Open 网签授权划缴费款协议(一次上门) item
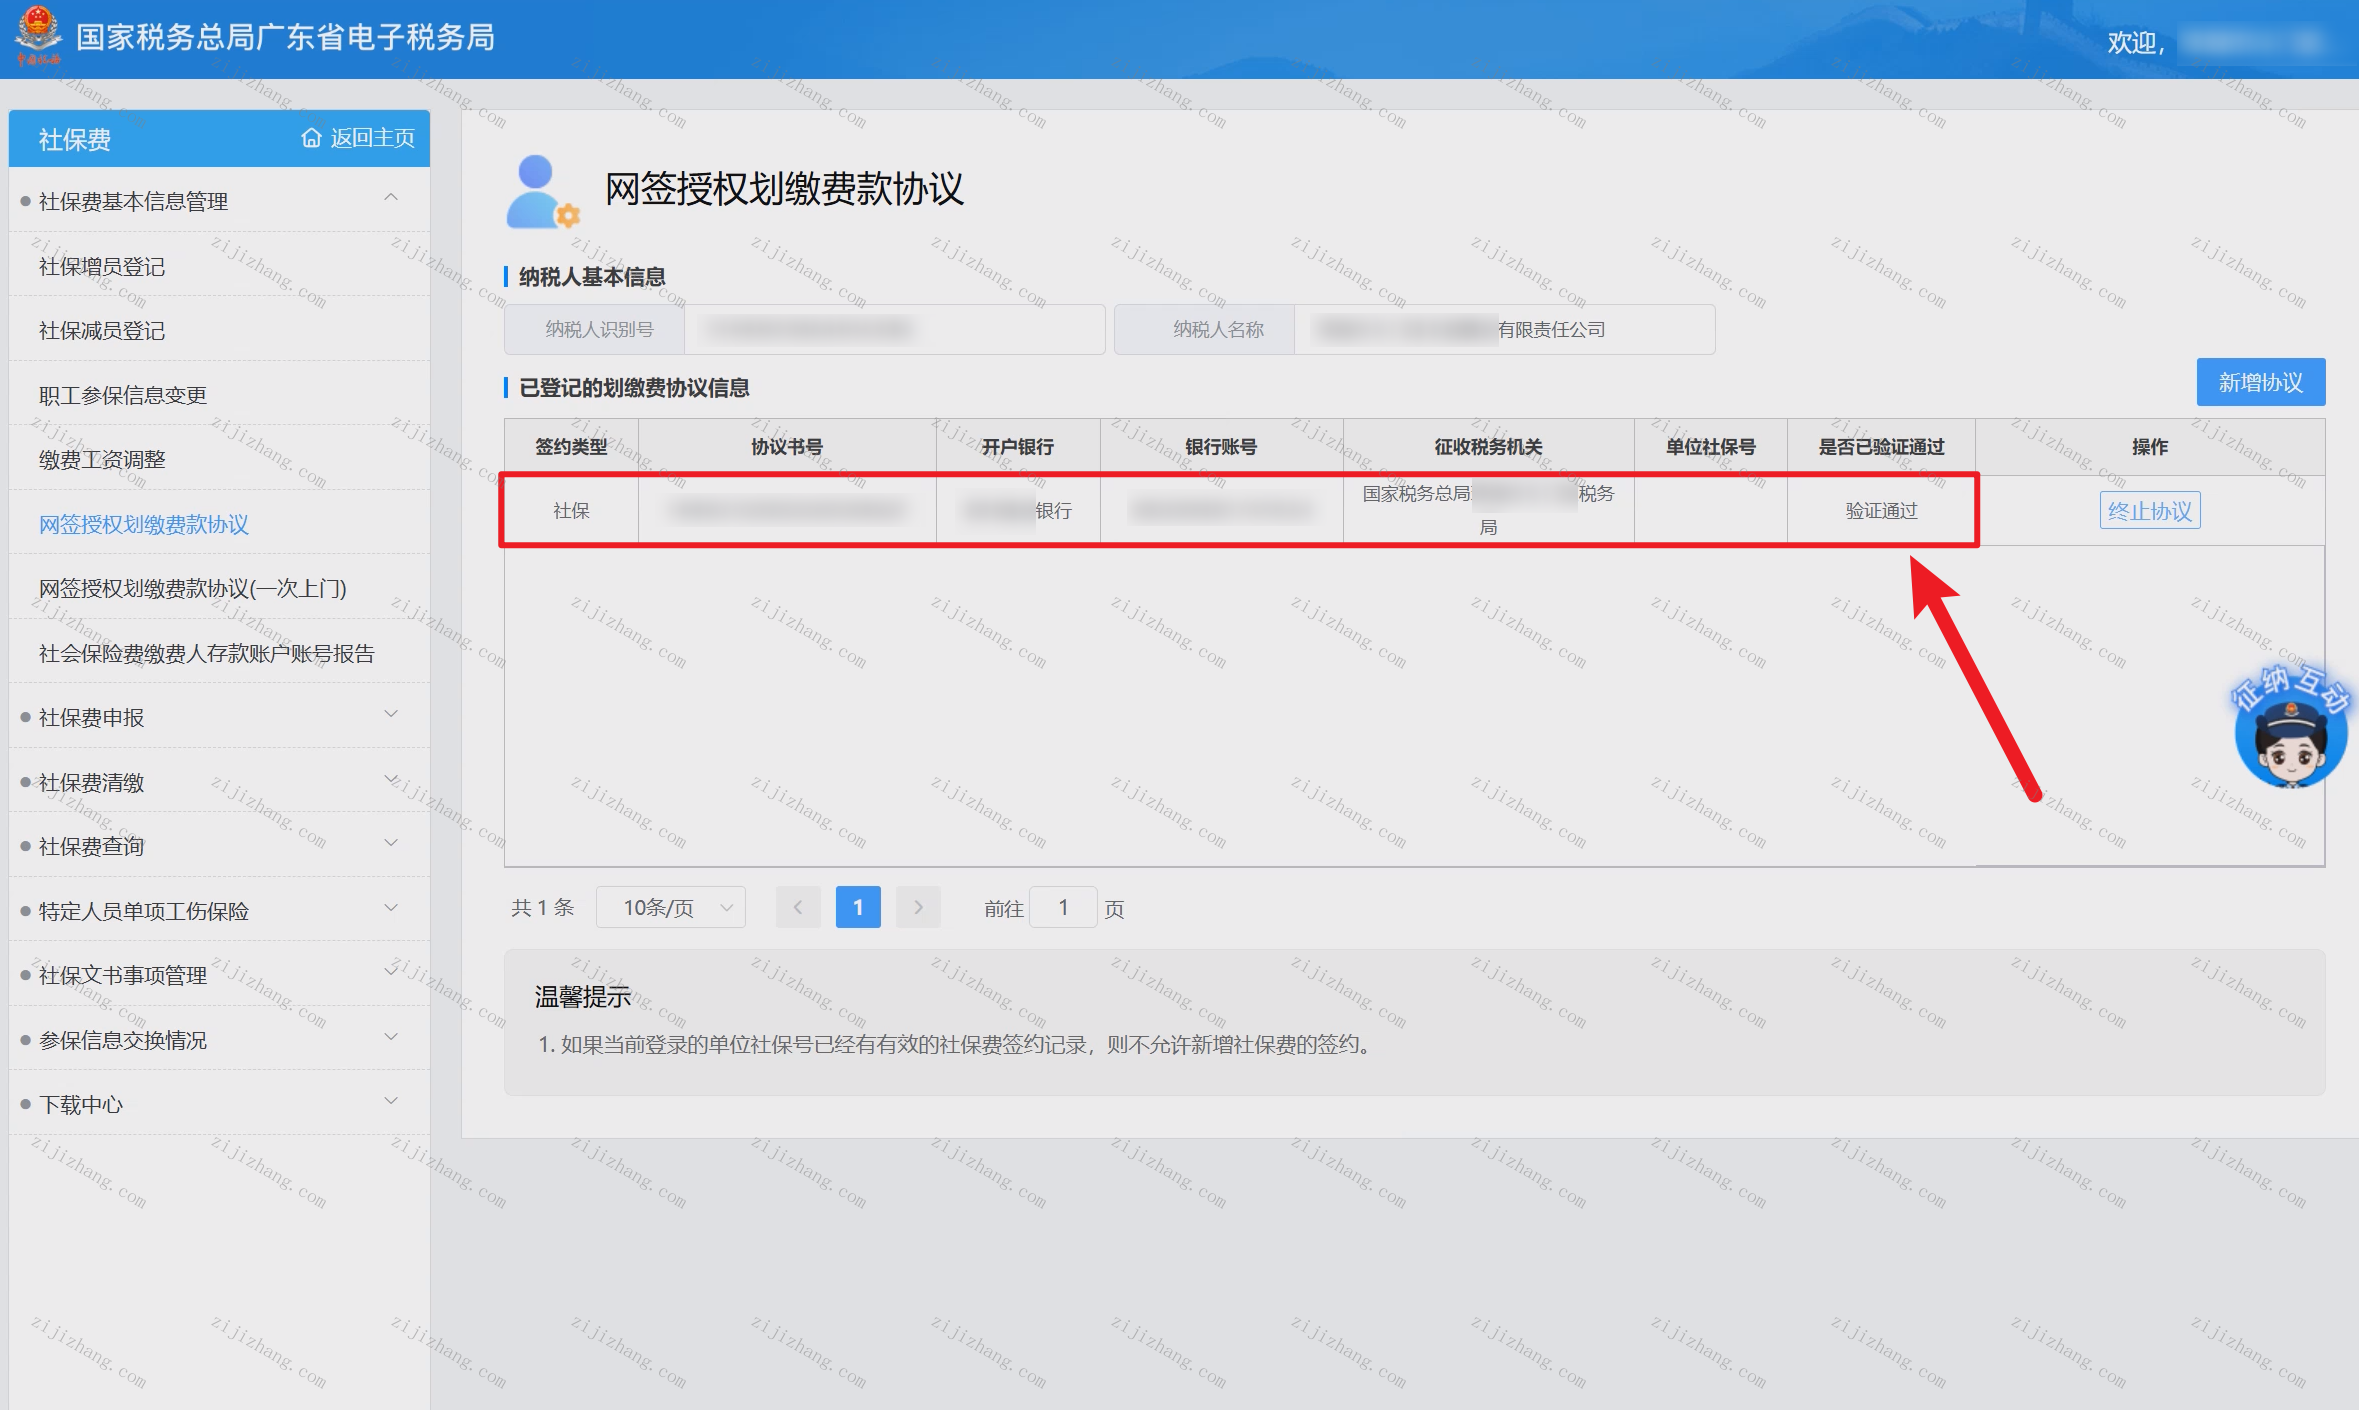The image size is (2359, 1410). 193,589
